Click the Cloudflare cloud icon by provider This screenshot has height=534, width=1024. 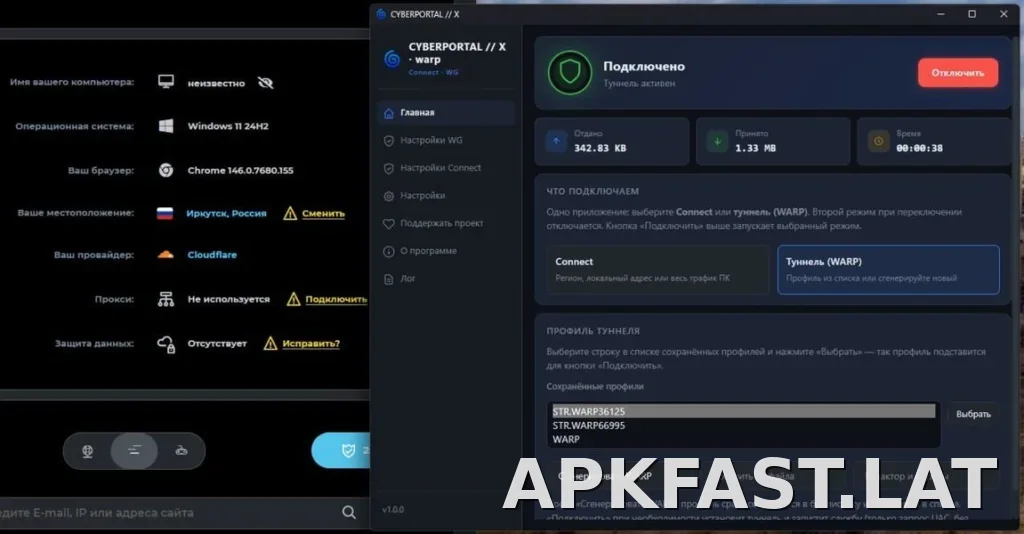[166, 255]
